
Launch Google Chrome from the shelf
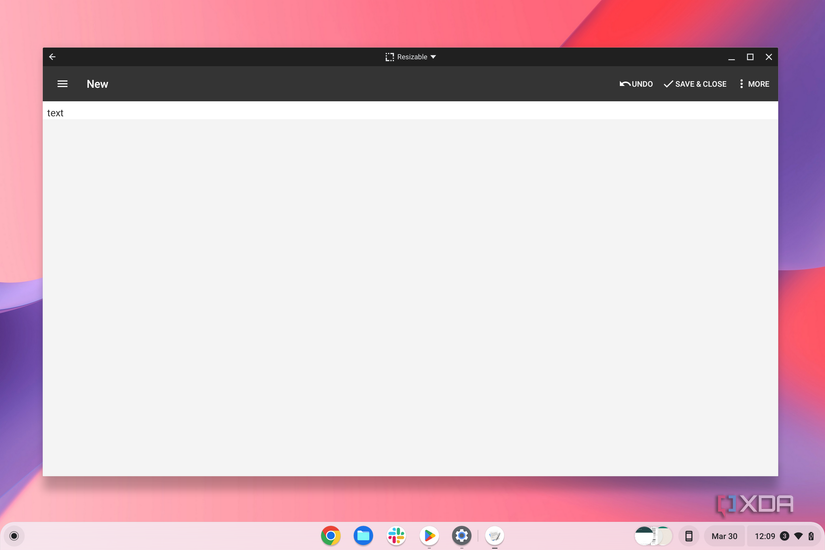pyautogui.click(x=330, y=536)
